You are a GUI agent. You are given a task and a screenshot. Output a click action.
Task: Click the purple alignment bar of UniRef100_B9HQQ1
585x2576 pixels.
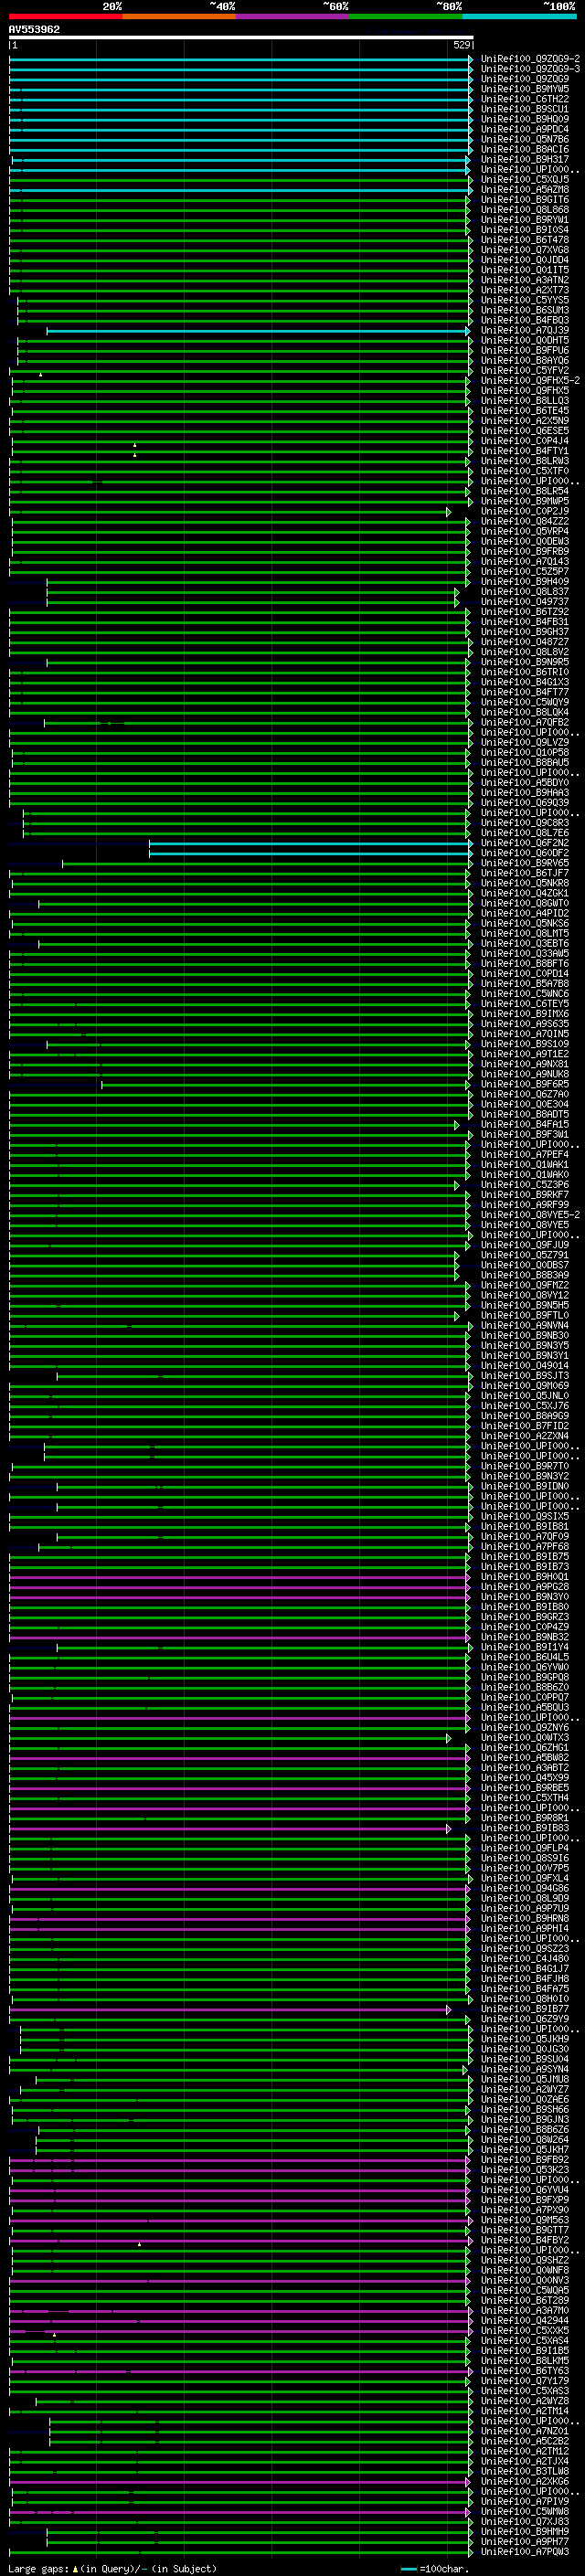point(240,1578)
